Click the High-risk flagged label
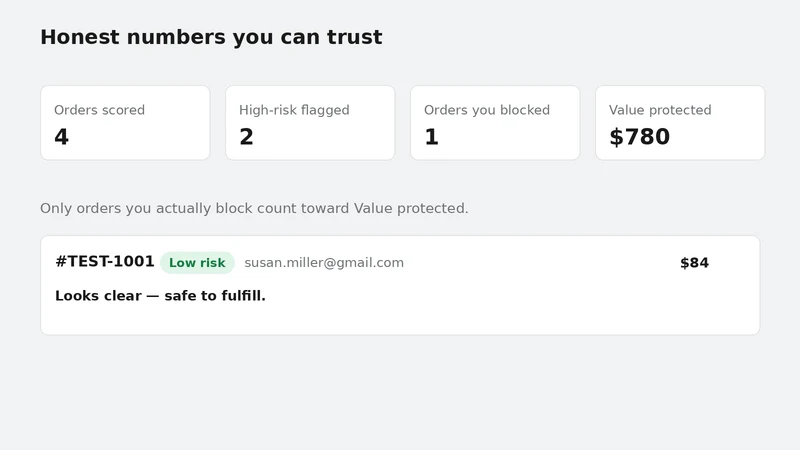Viewport: 800px width, 450px height. point(294,110)
